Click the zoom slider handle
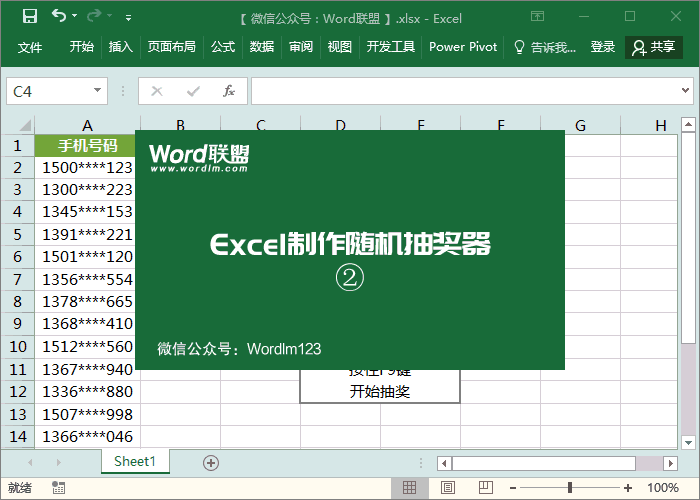Image resolution: width=700 pixels, height=500 pixels. 570,488
